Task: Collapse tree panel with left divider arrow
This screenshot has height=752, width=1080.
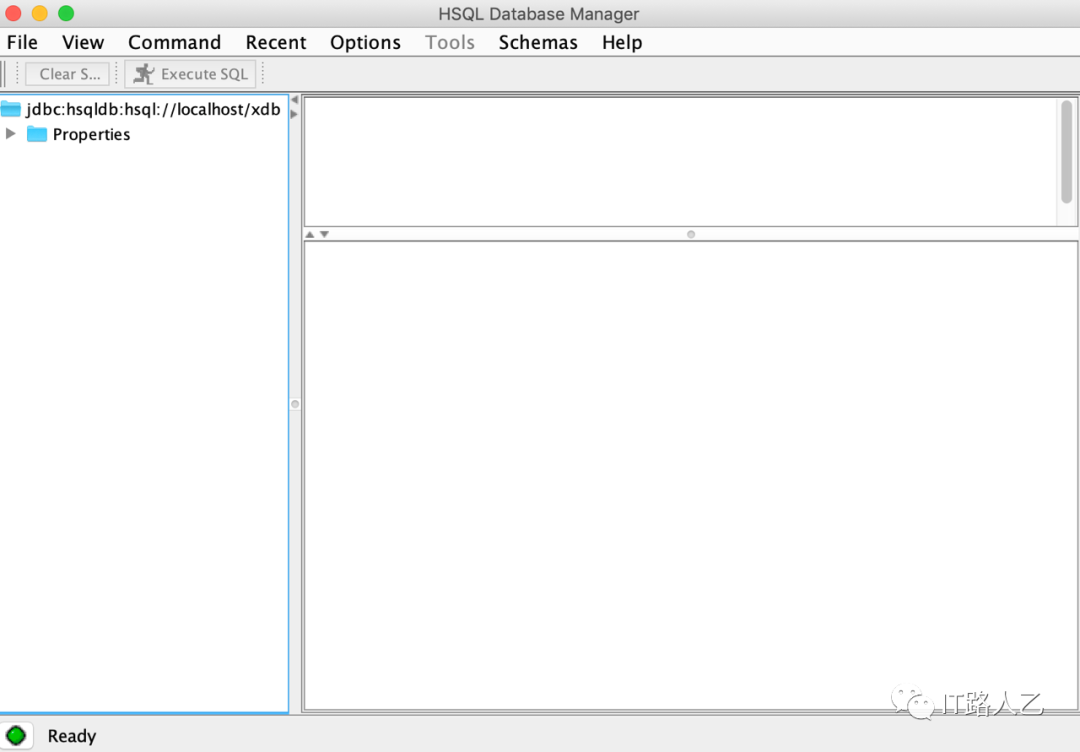Action: pos(294,100)
